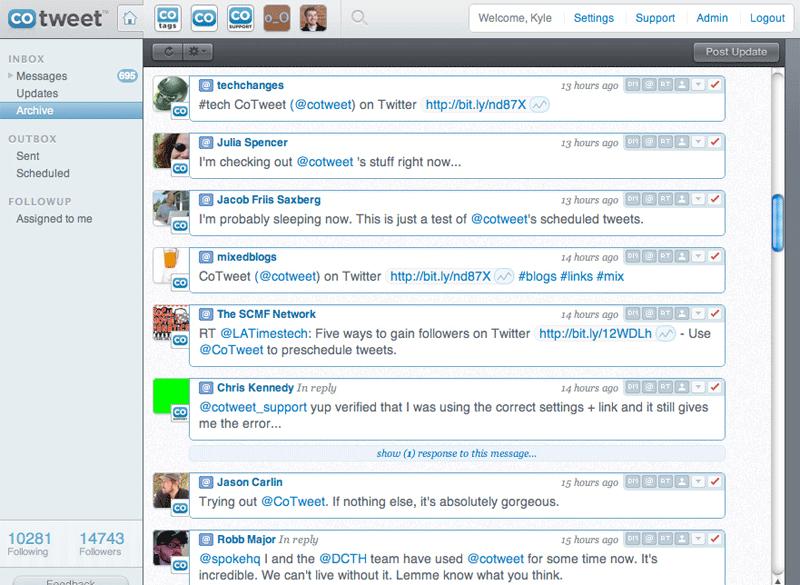View click stats for techchanges bit.ly link
The width and height of the screenshot is (800, 585).
(x=539, y=105)
